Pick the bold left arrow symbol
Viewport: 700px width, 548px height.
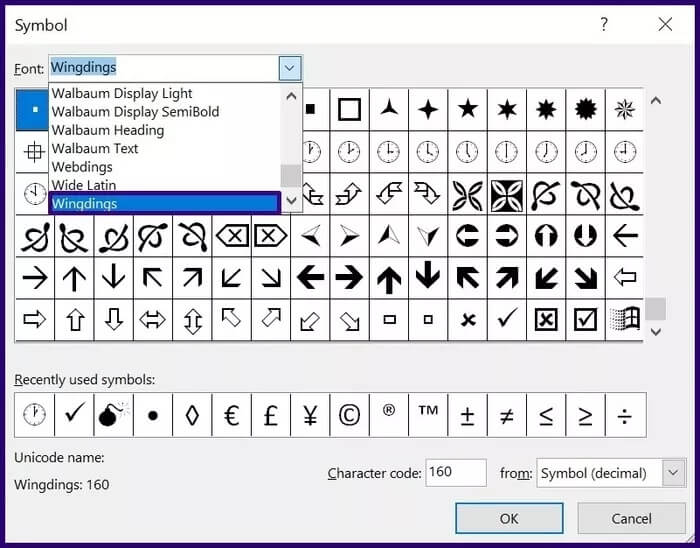(310, 278)
